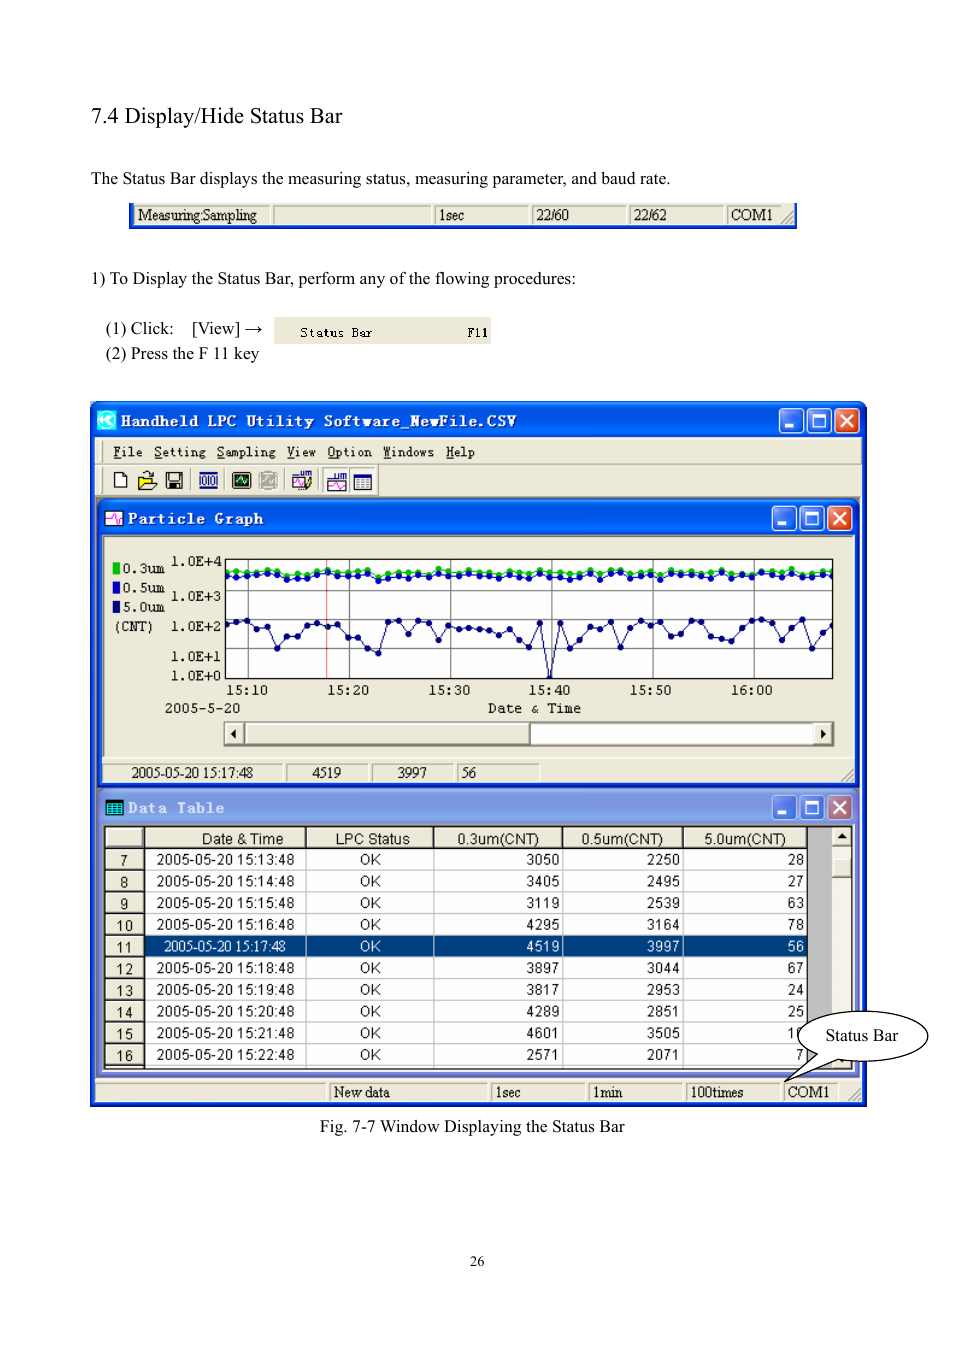This screenshot has width=954, height=1351.
Task: Select the Status Bar F11 menu entry
Action: tap(382, 331)
